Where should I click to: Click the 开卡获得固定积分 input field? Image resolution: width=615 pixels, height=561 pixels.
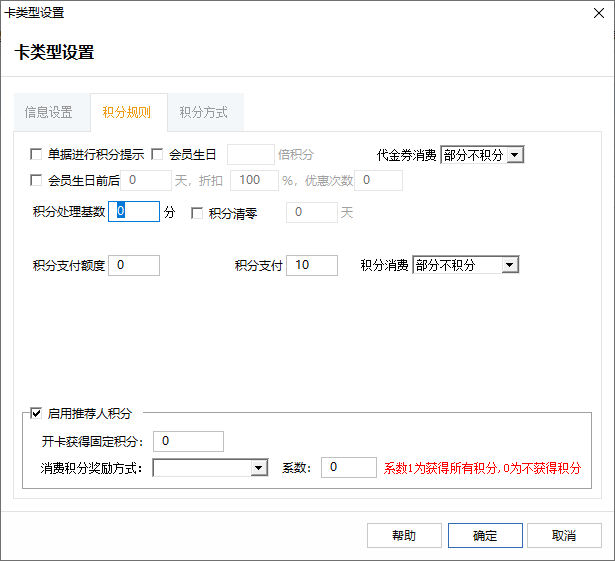[x=188, y=441]
